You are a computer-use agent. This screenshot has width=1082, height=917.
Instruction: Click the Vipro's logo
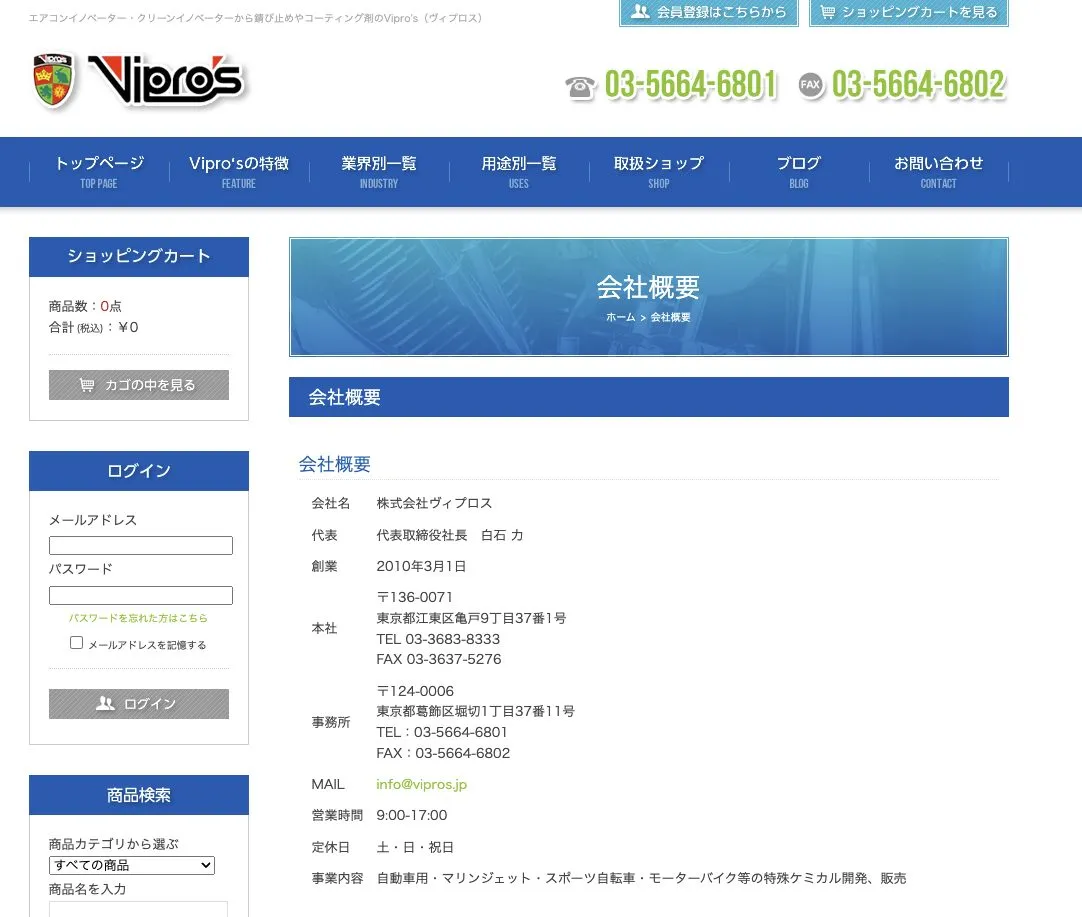point(140,80)
